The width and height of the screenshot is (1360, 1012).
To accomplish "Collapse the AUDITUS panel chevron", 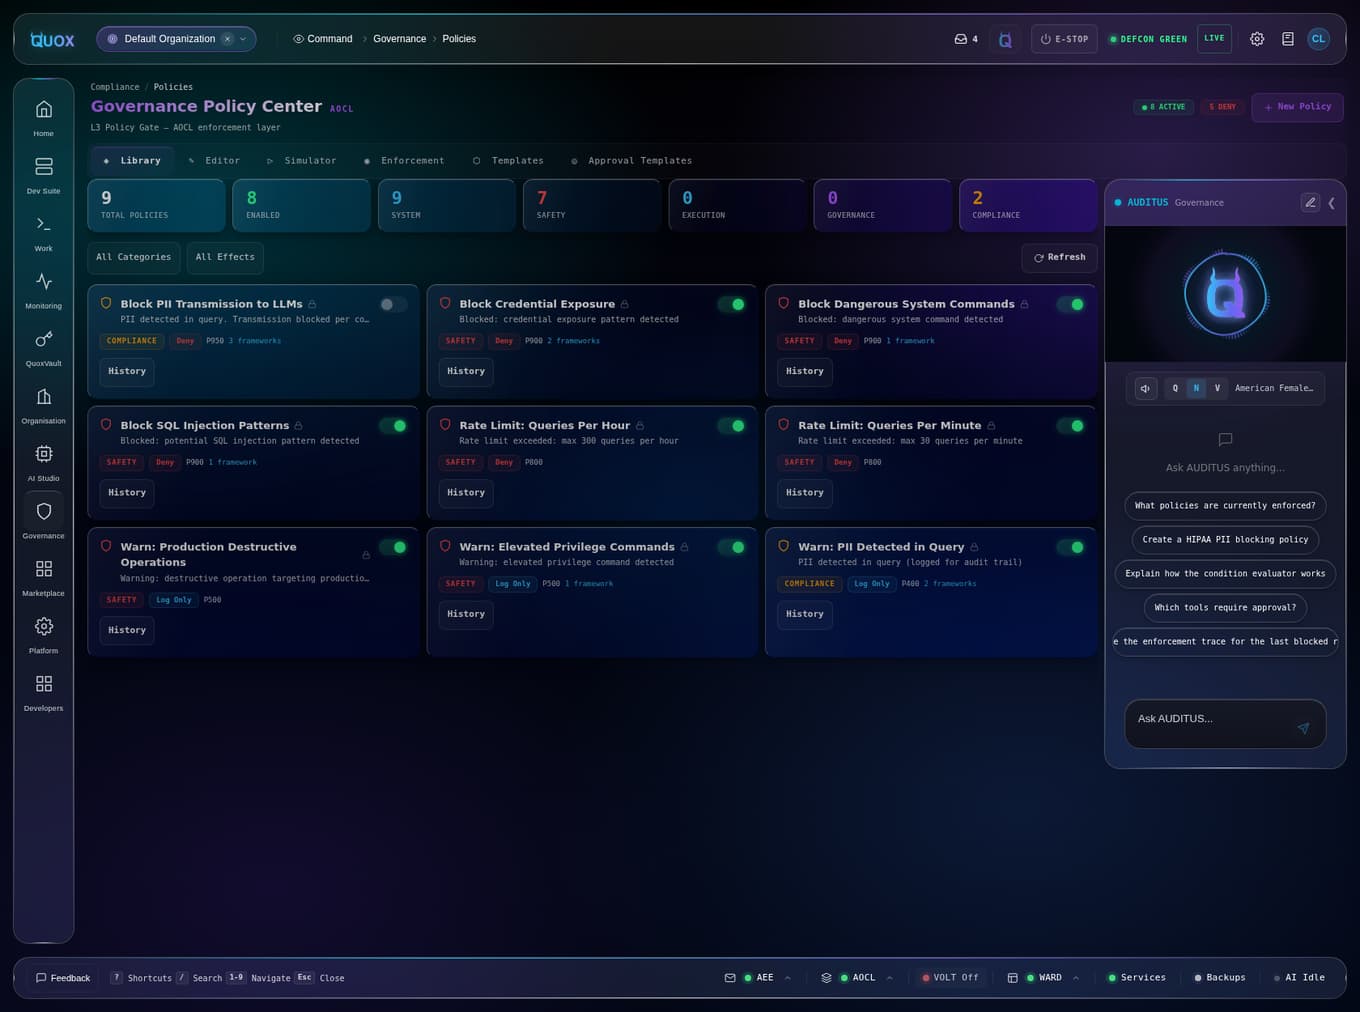I will pos(1331,203).
